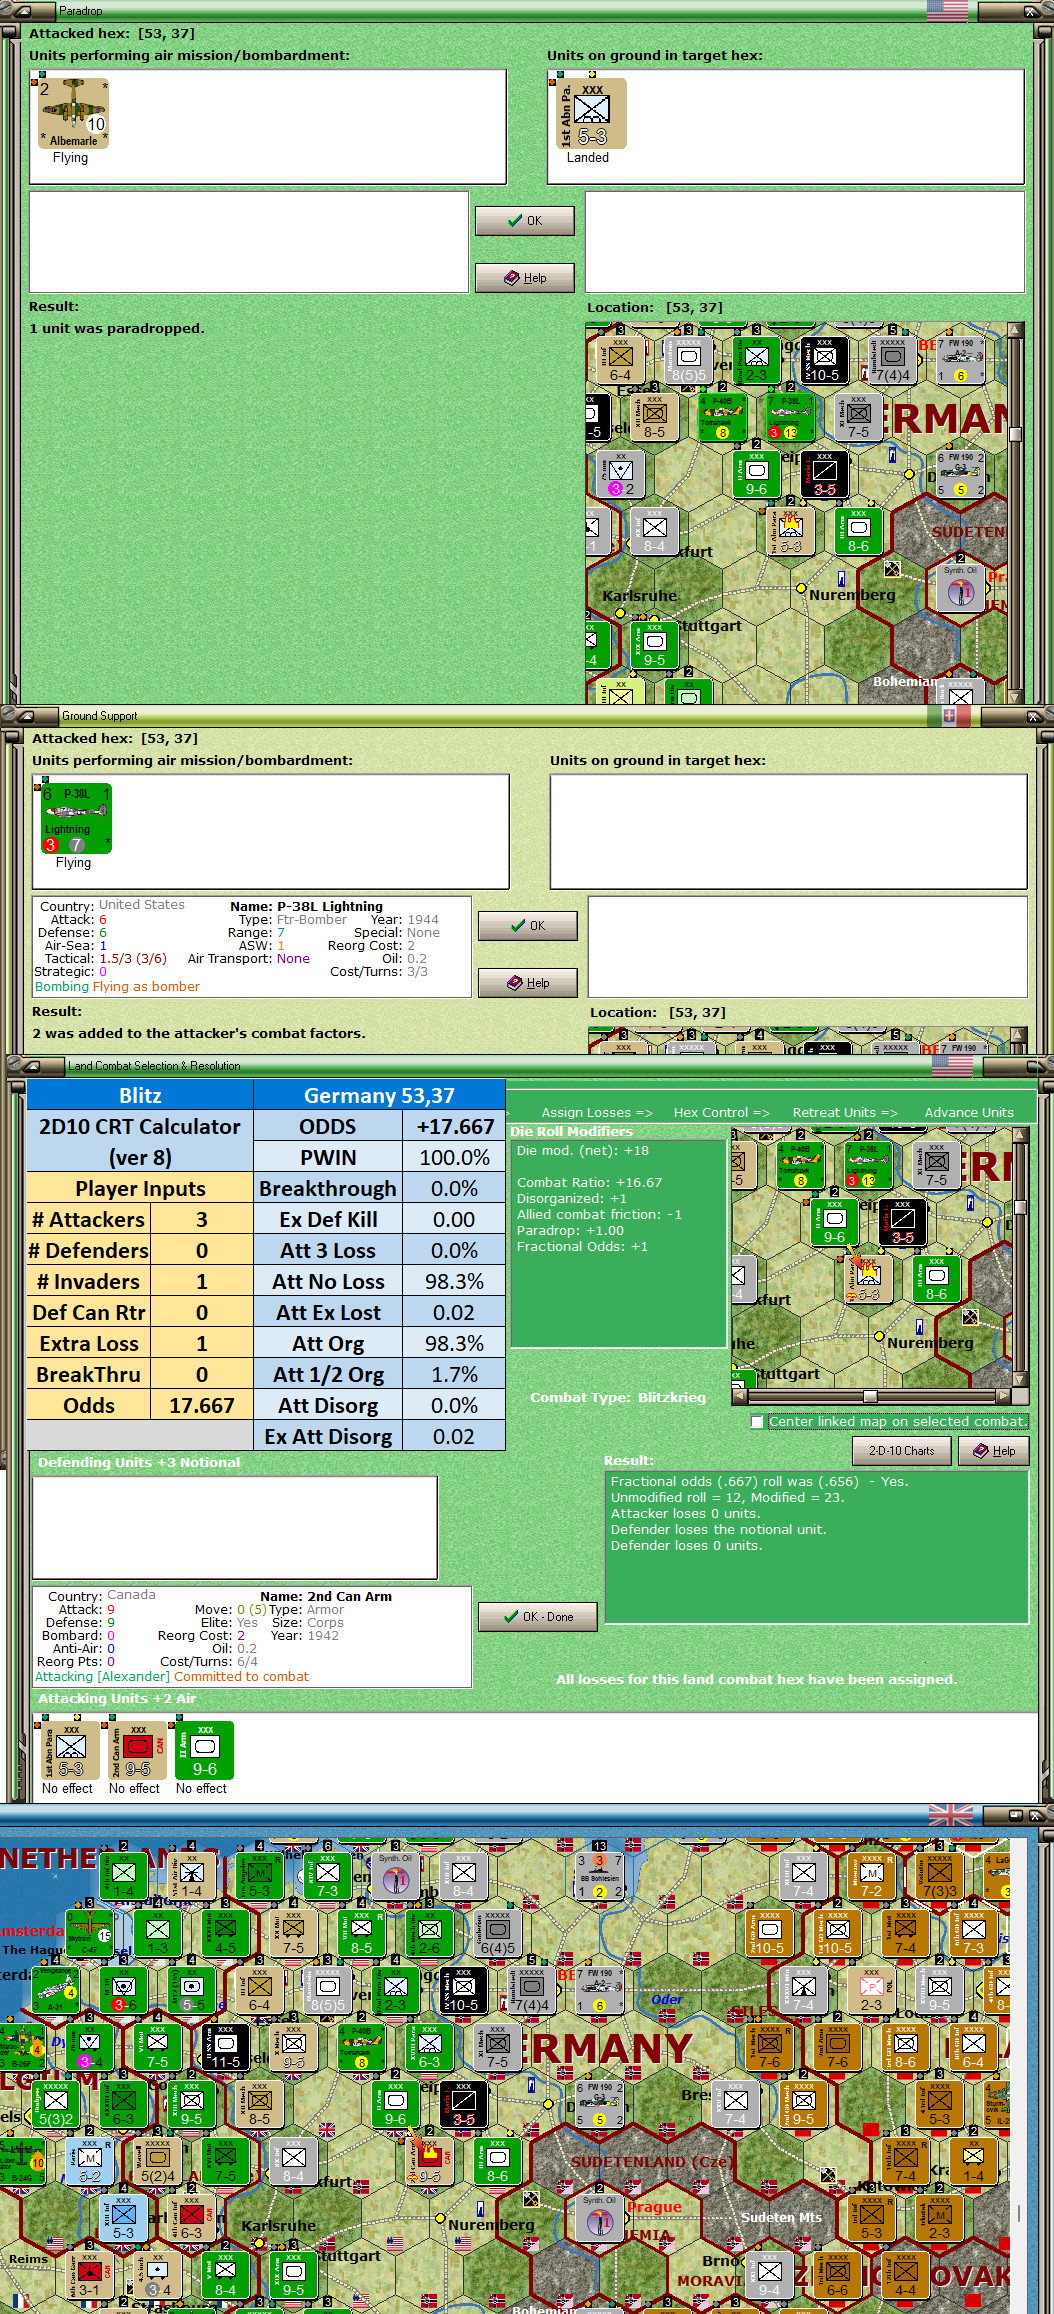Click the gray 7(4)4 counter on main map
The height and width of the screenshot is (2314, 1054).
tap(531, 1991)
